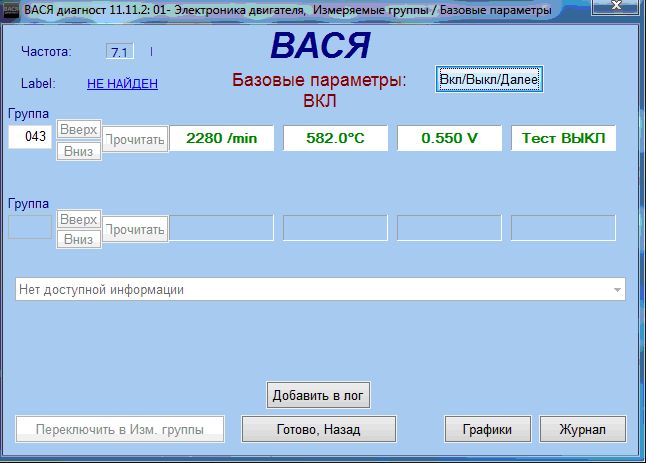
Task: Open the Графики view
Action: click(487, 429)
